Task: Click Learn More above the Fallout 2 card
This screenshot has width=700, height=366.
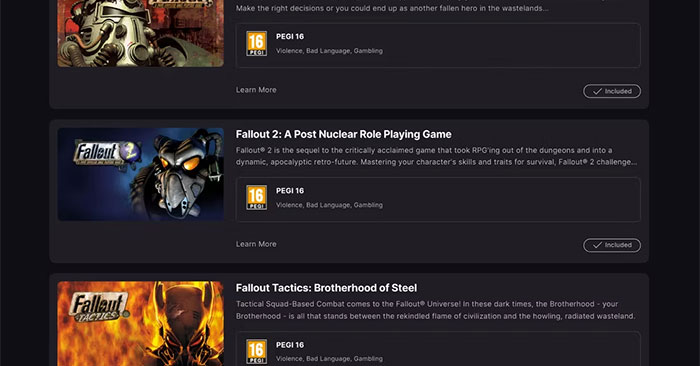Action: tap(256, 90)
